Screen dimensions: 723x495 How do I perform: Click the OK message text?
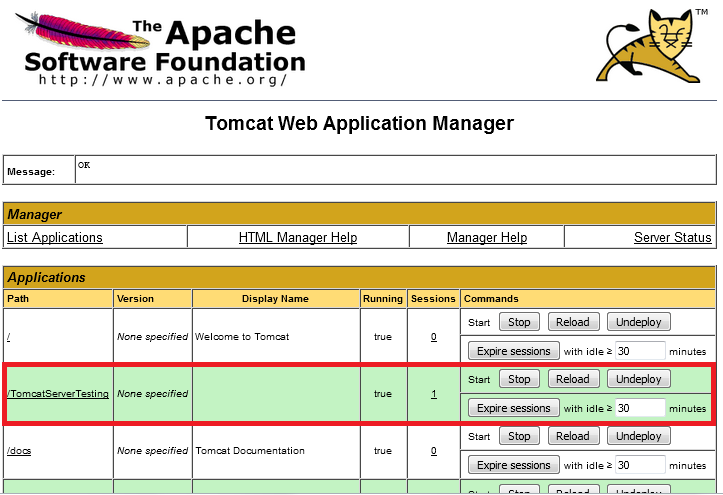pos(84,165)
